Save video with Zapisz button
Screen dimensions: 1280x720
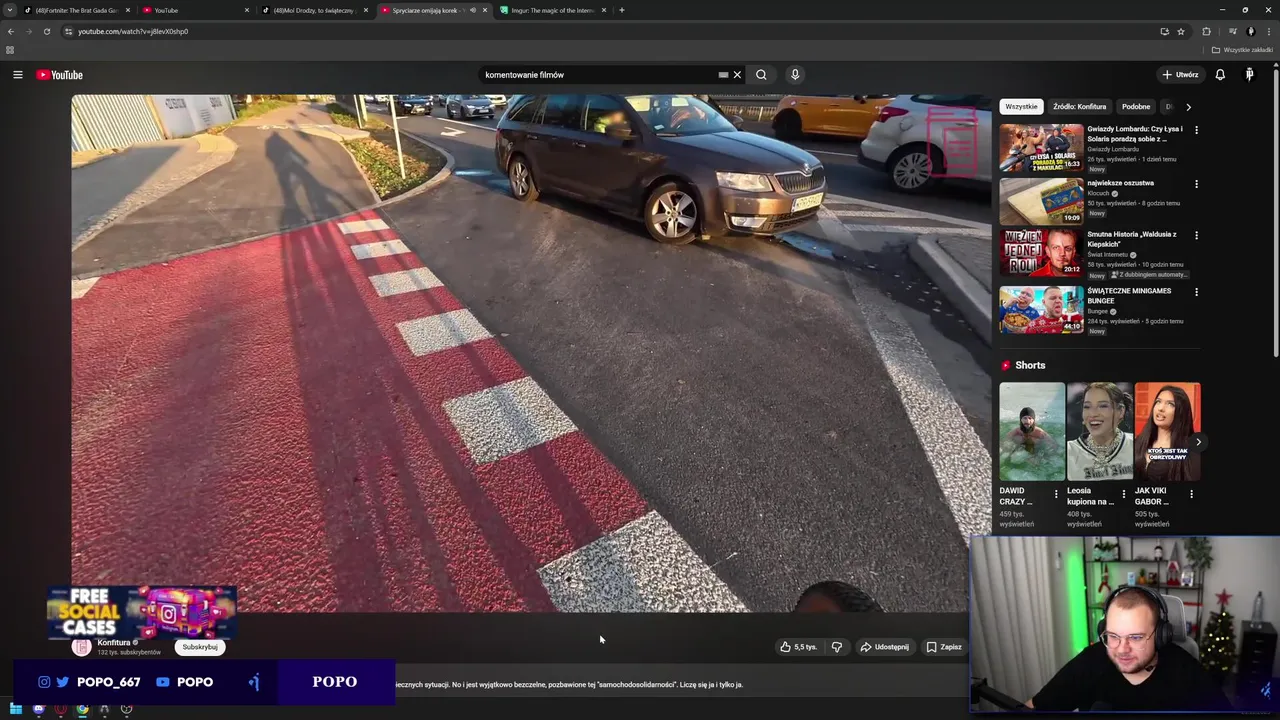(944, 647)
